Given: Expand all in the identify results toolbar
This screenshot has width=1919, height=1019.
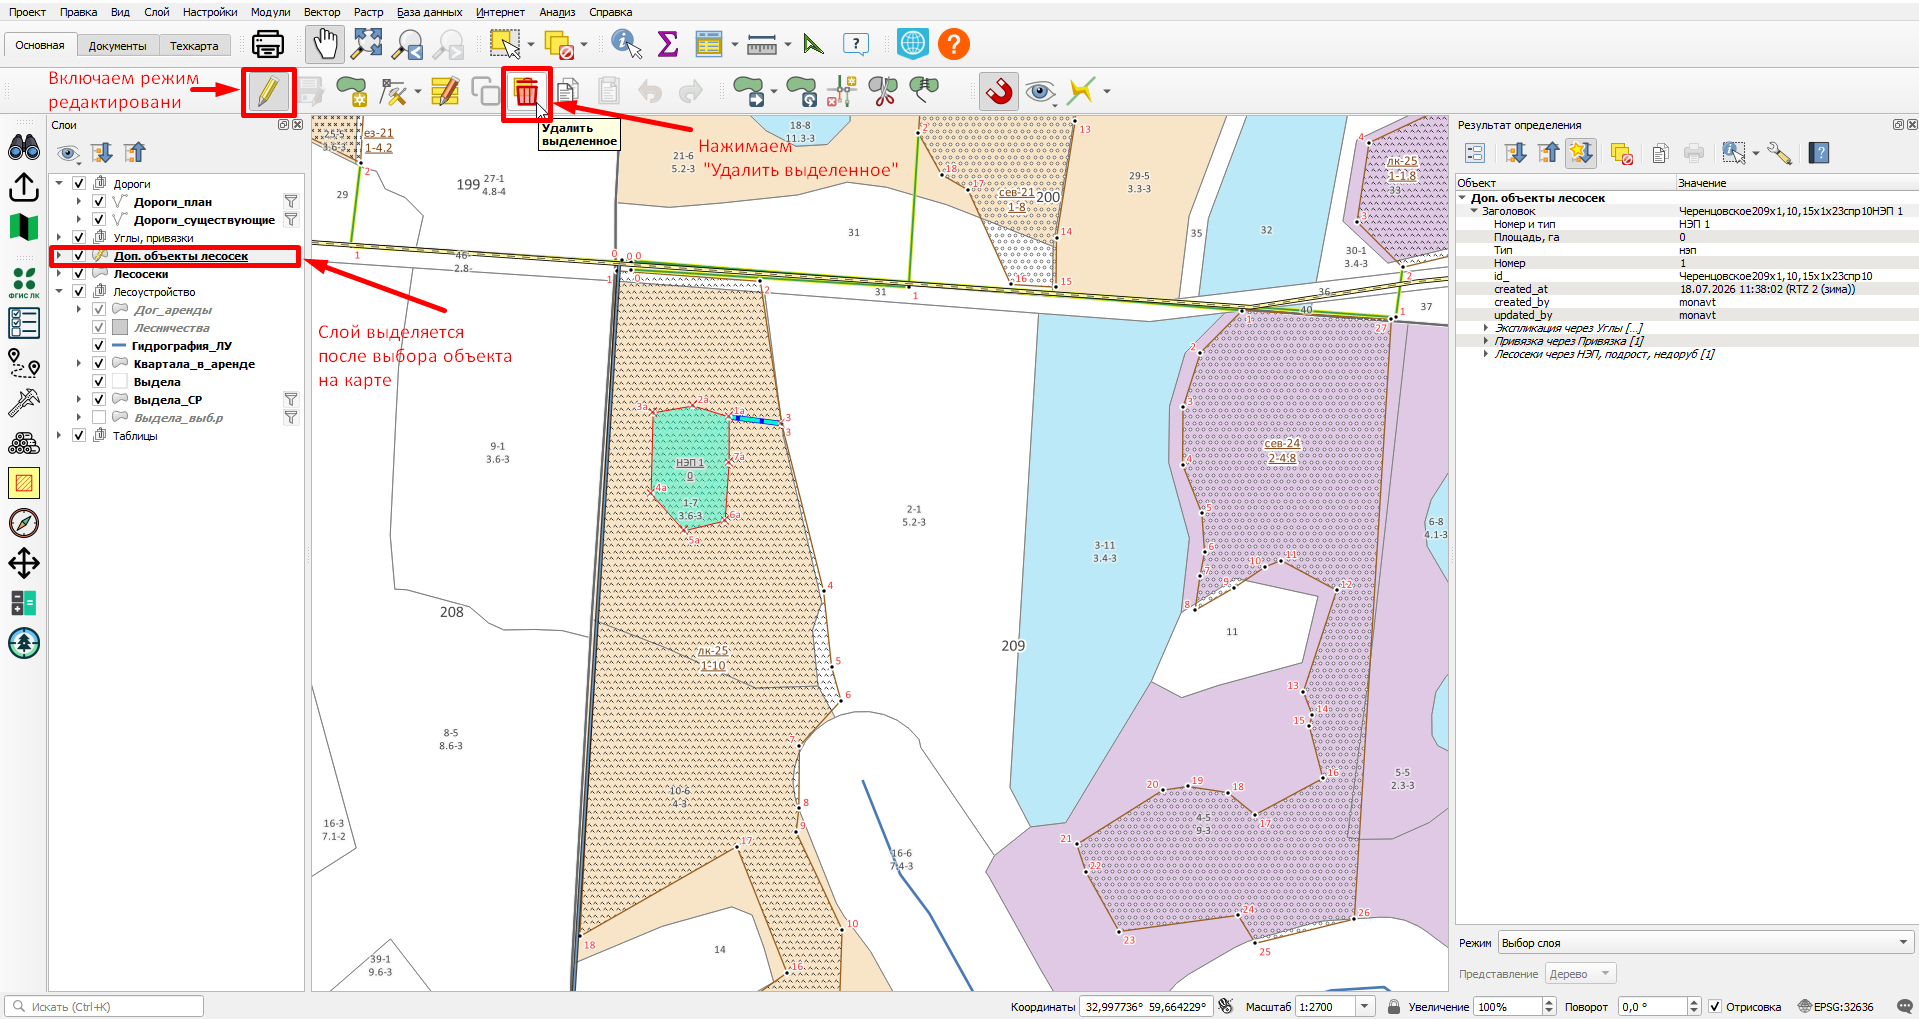Looking at the screenshot, I should (1516, 153).
